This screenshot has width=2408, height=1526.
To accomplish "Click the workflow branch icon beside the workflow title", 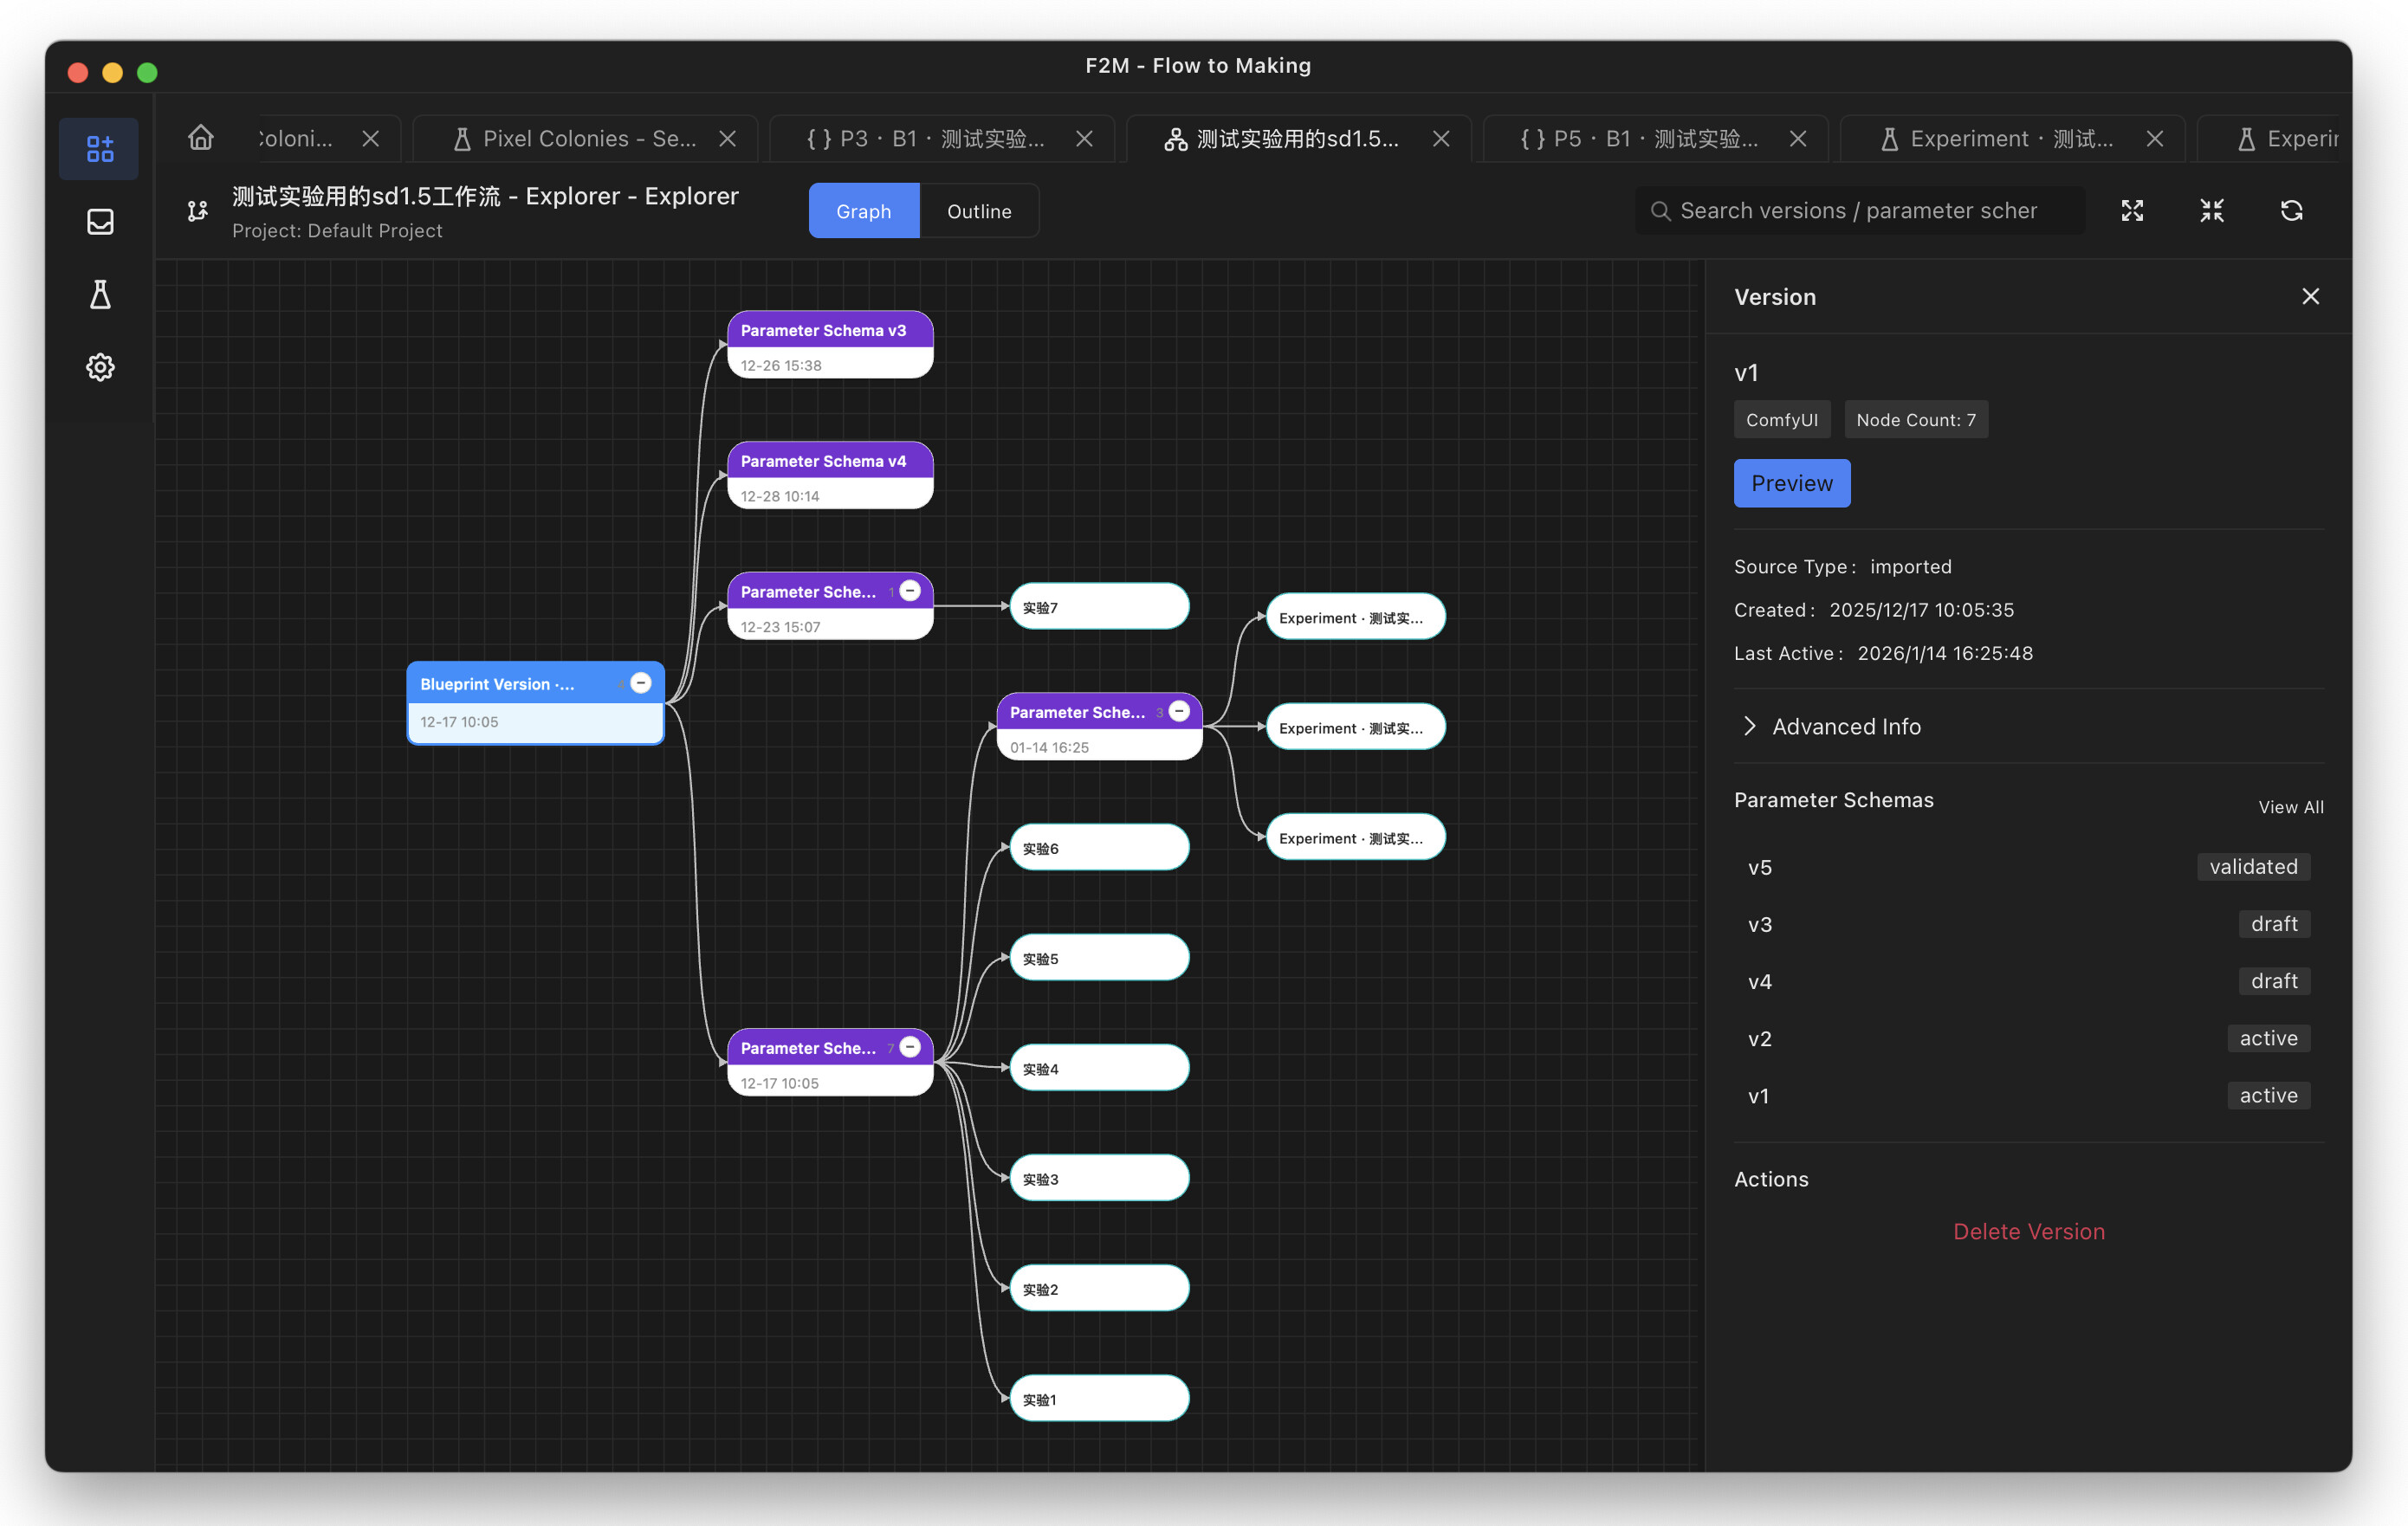I will point(197,211).
